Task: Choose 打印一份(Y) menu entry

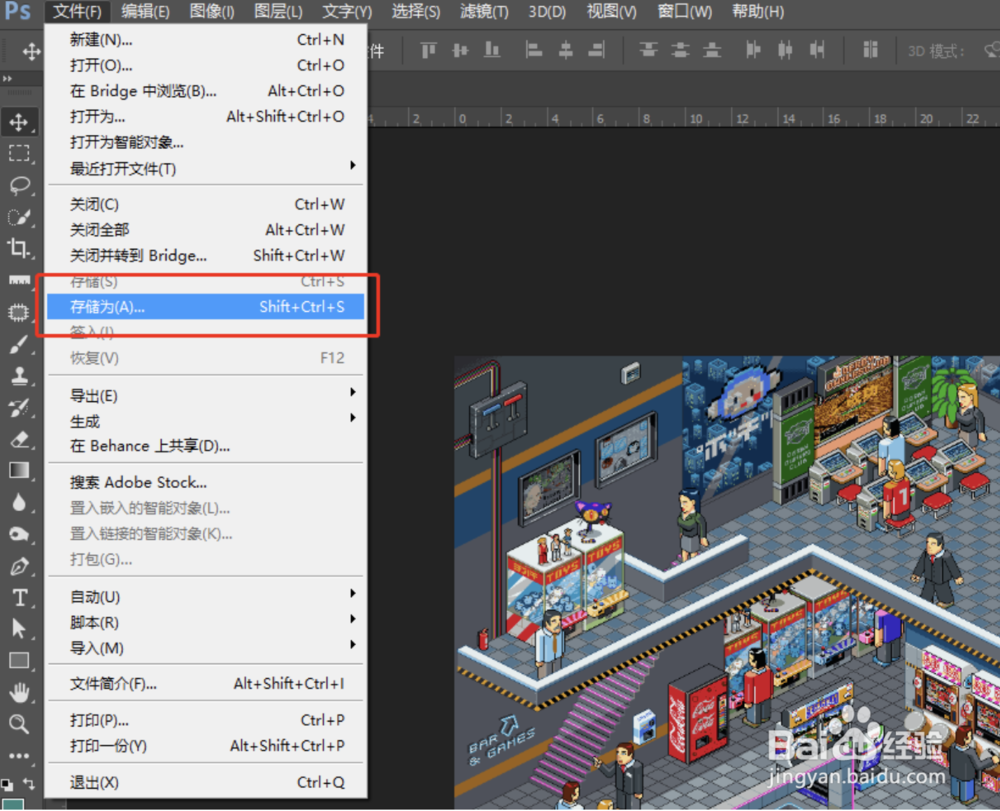Action: 205,745
